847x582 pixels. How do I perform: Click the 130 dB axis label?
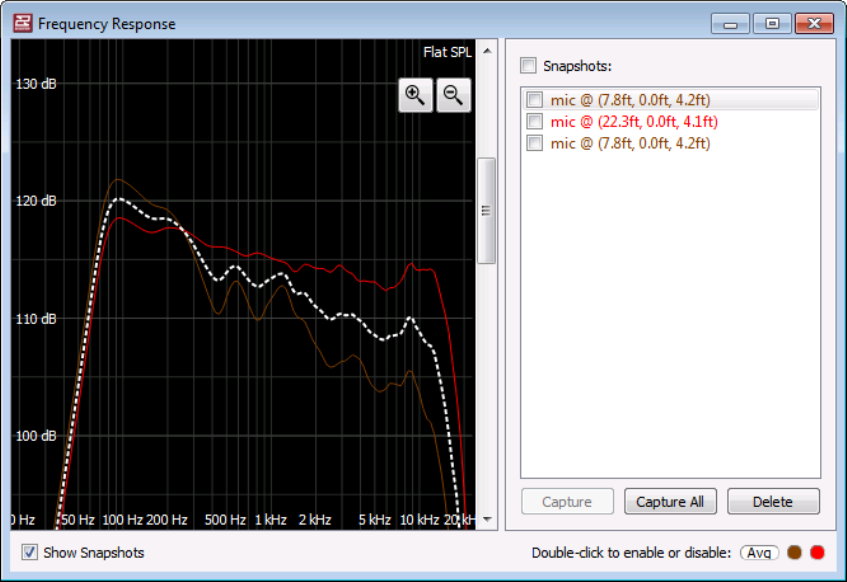(36, 84)
